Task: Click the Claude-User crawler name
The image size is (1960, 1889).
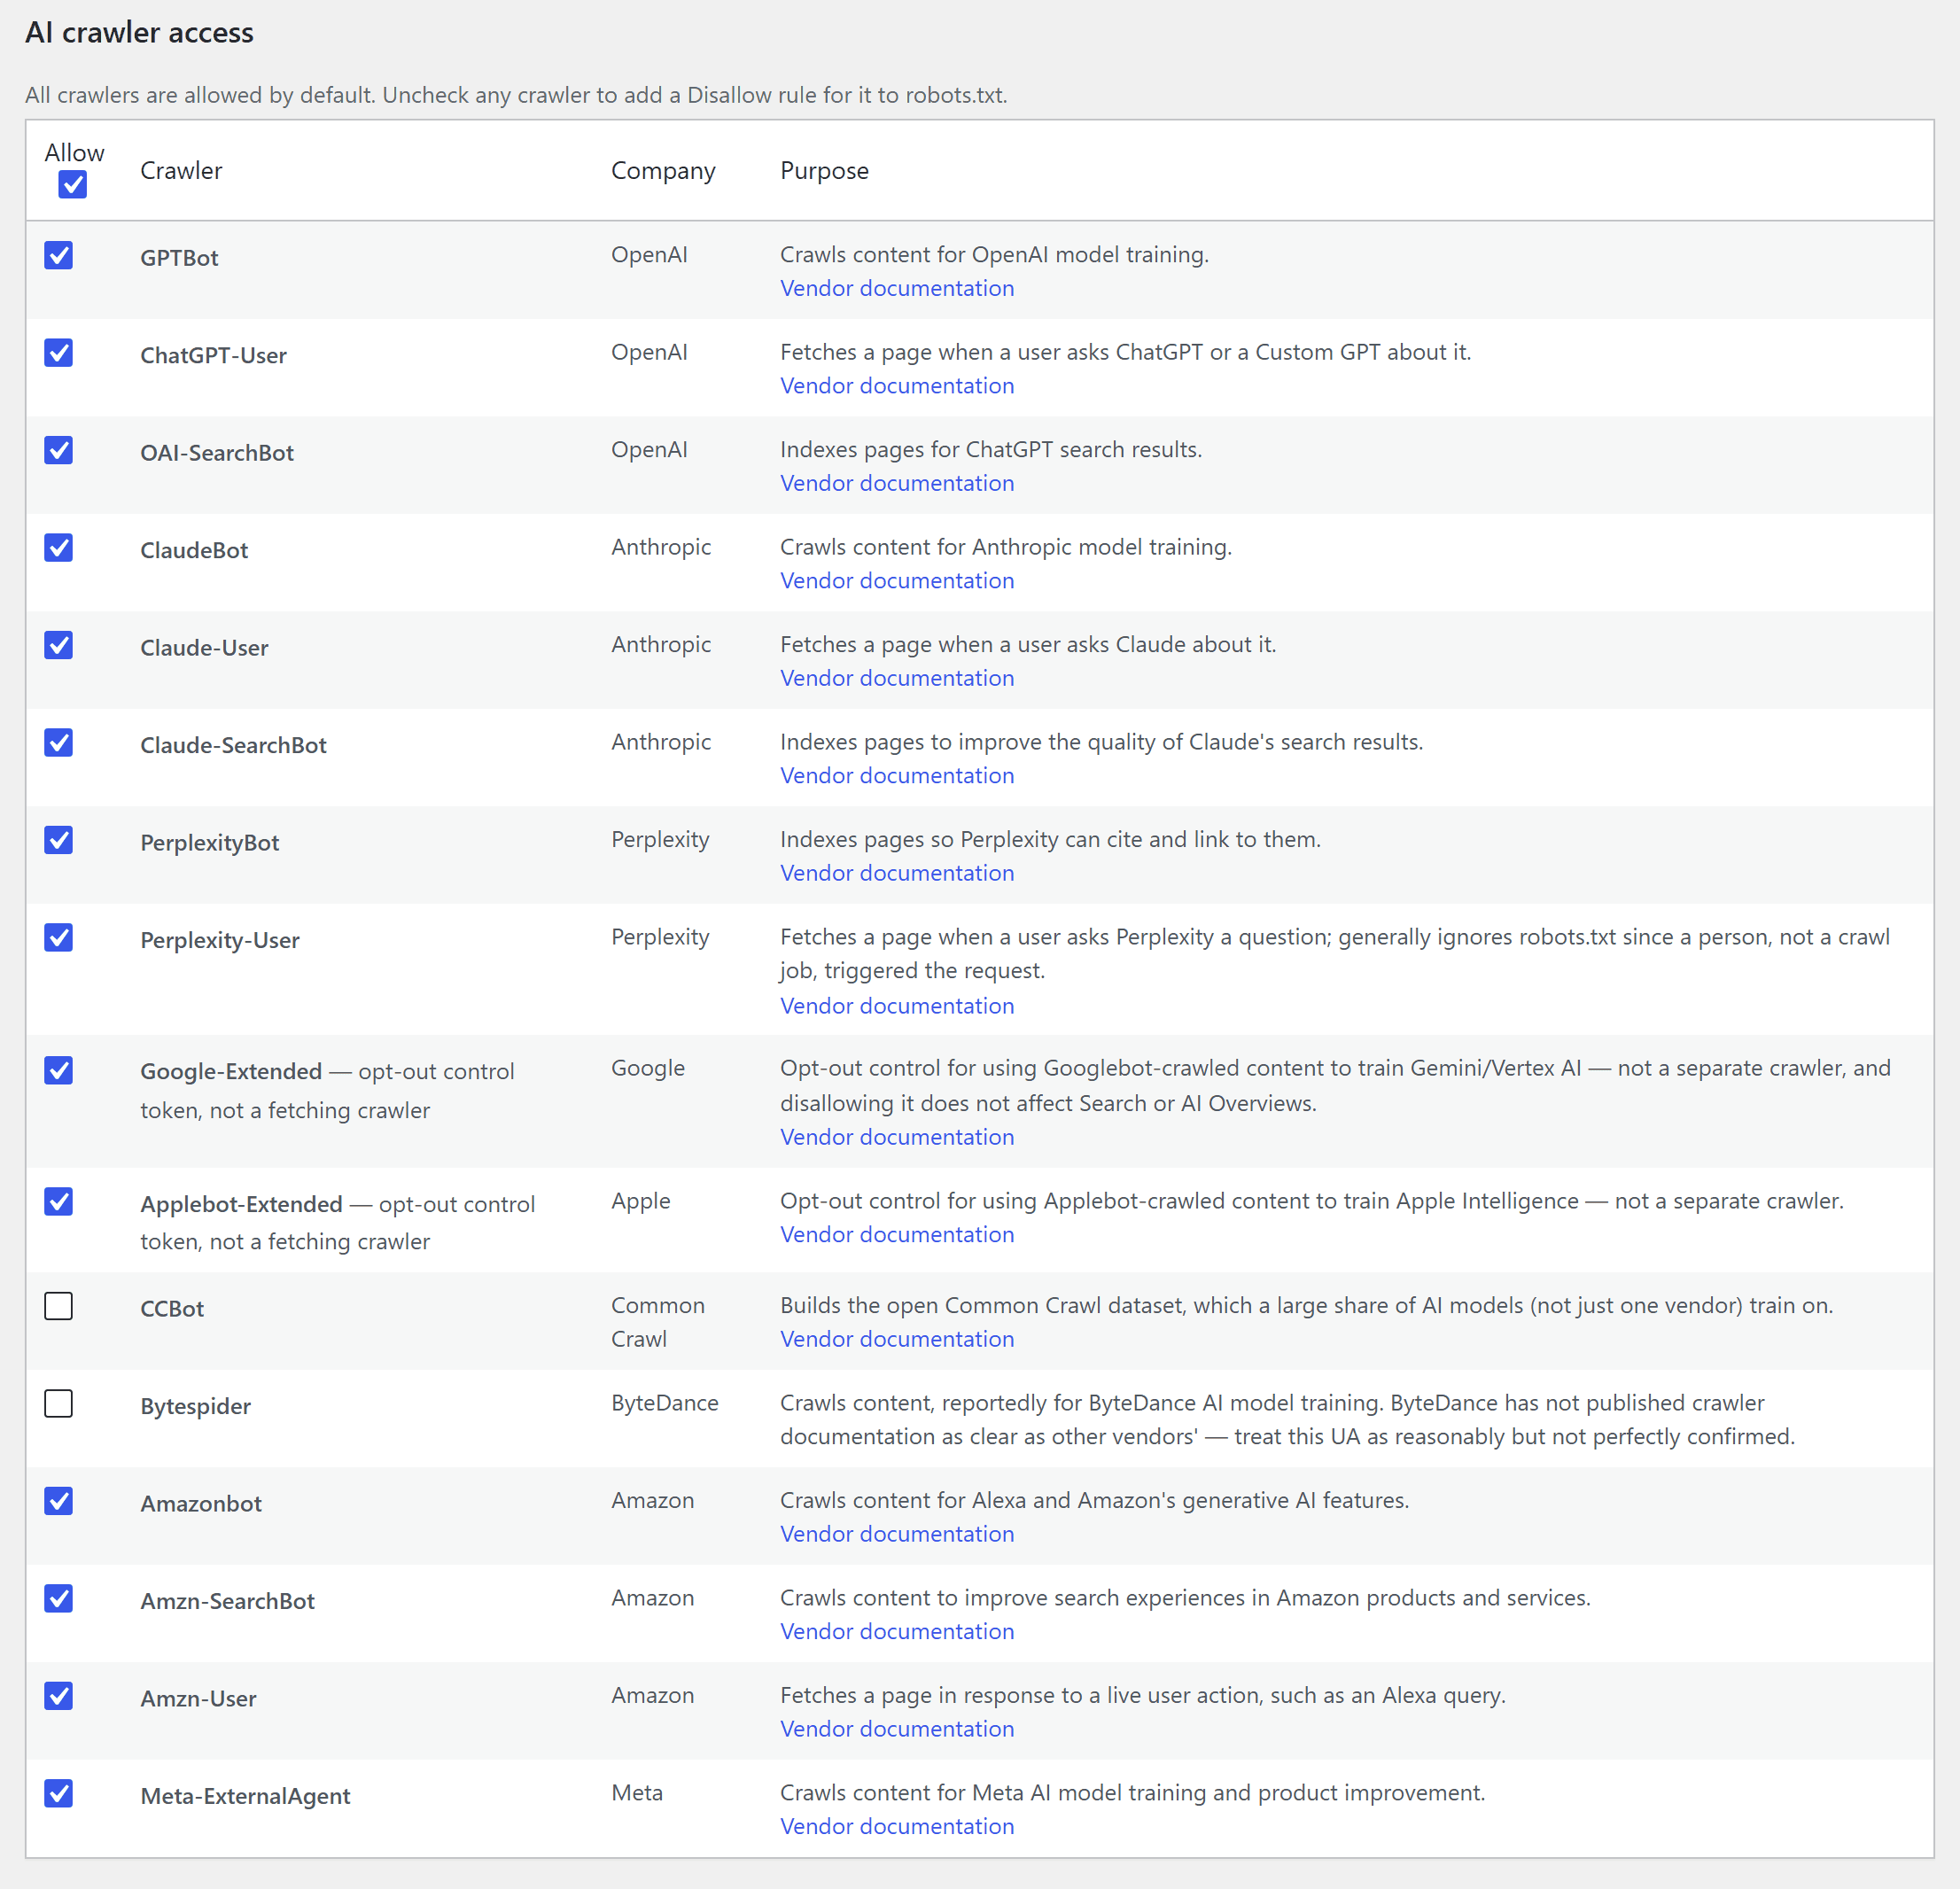Action: tap(204, 648)
